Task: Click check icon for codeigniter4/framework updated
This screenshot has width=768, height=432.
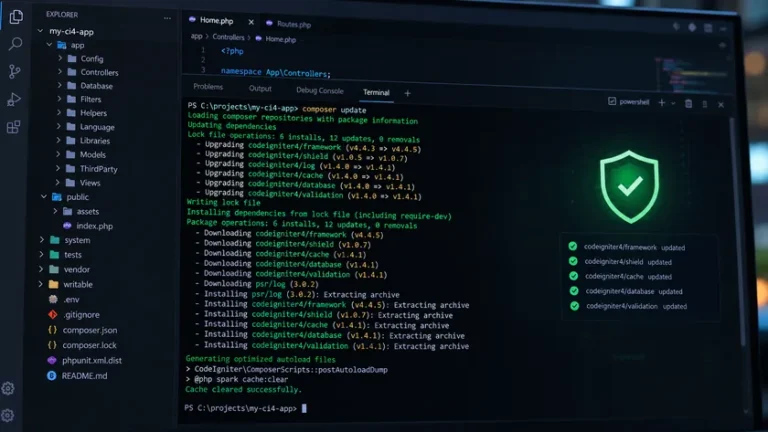Action: point(573,246)
